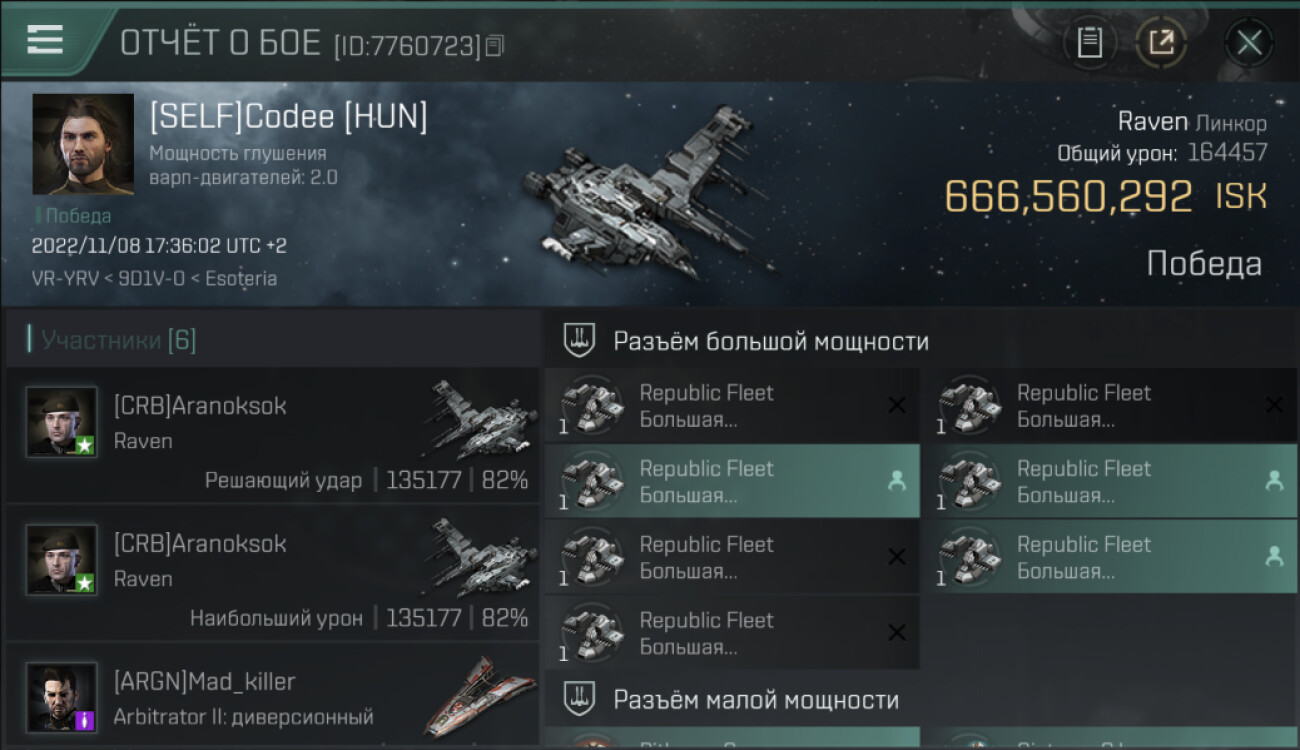The height and width of the screenshot is (750, 1300).
Task: Click the low slot shield icon
Action: tap(579, 699)
